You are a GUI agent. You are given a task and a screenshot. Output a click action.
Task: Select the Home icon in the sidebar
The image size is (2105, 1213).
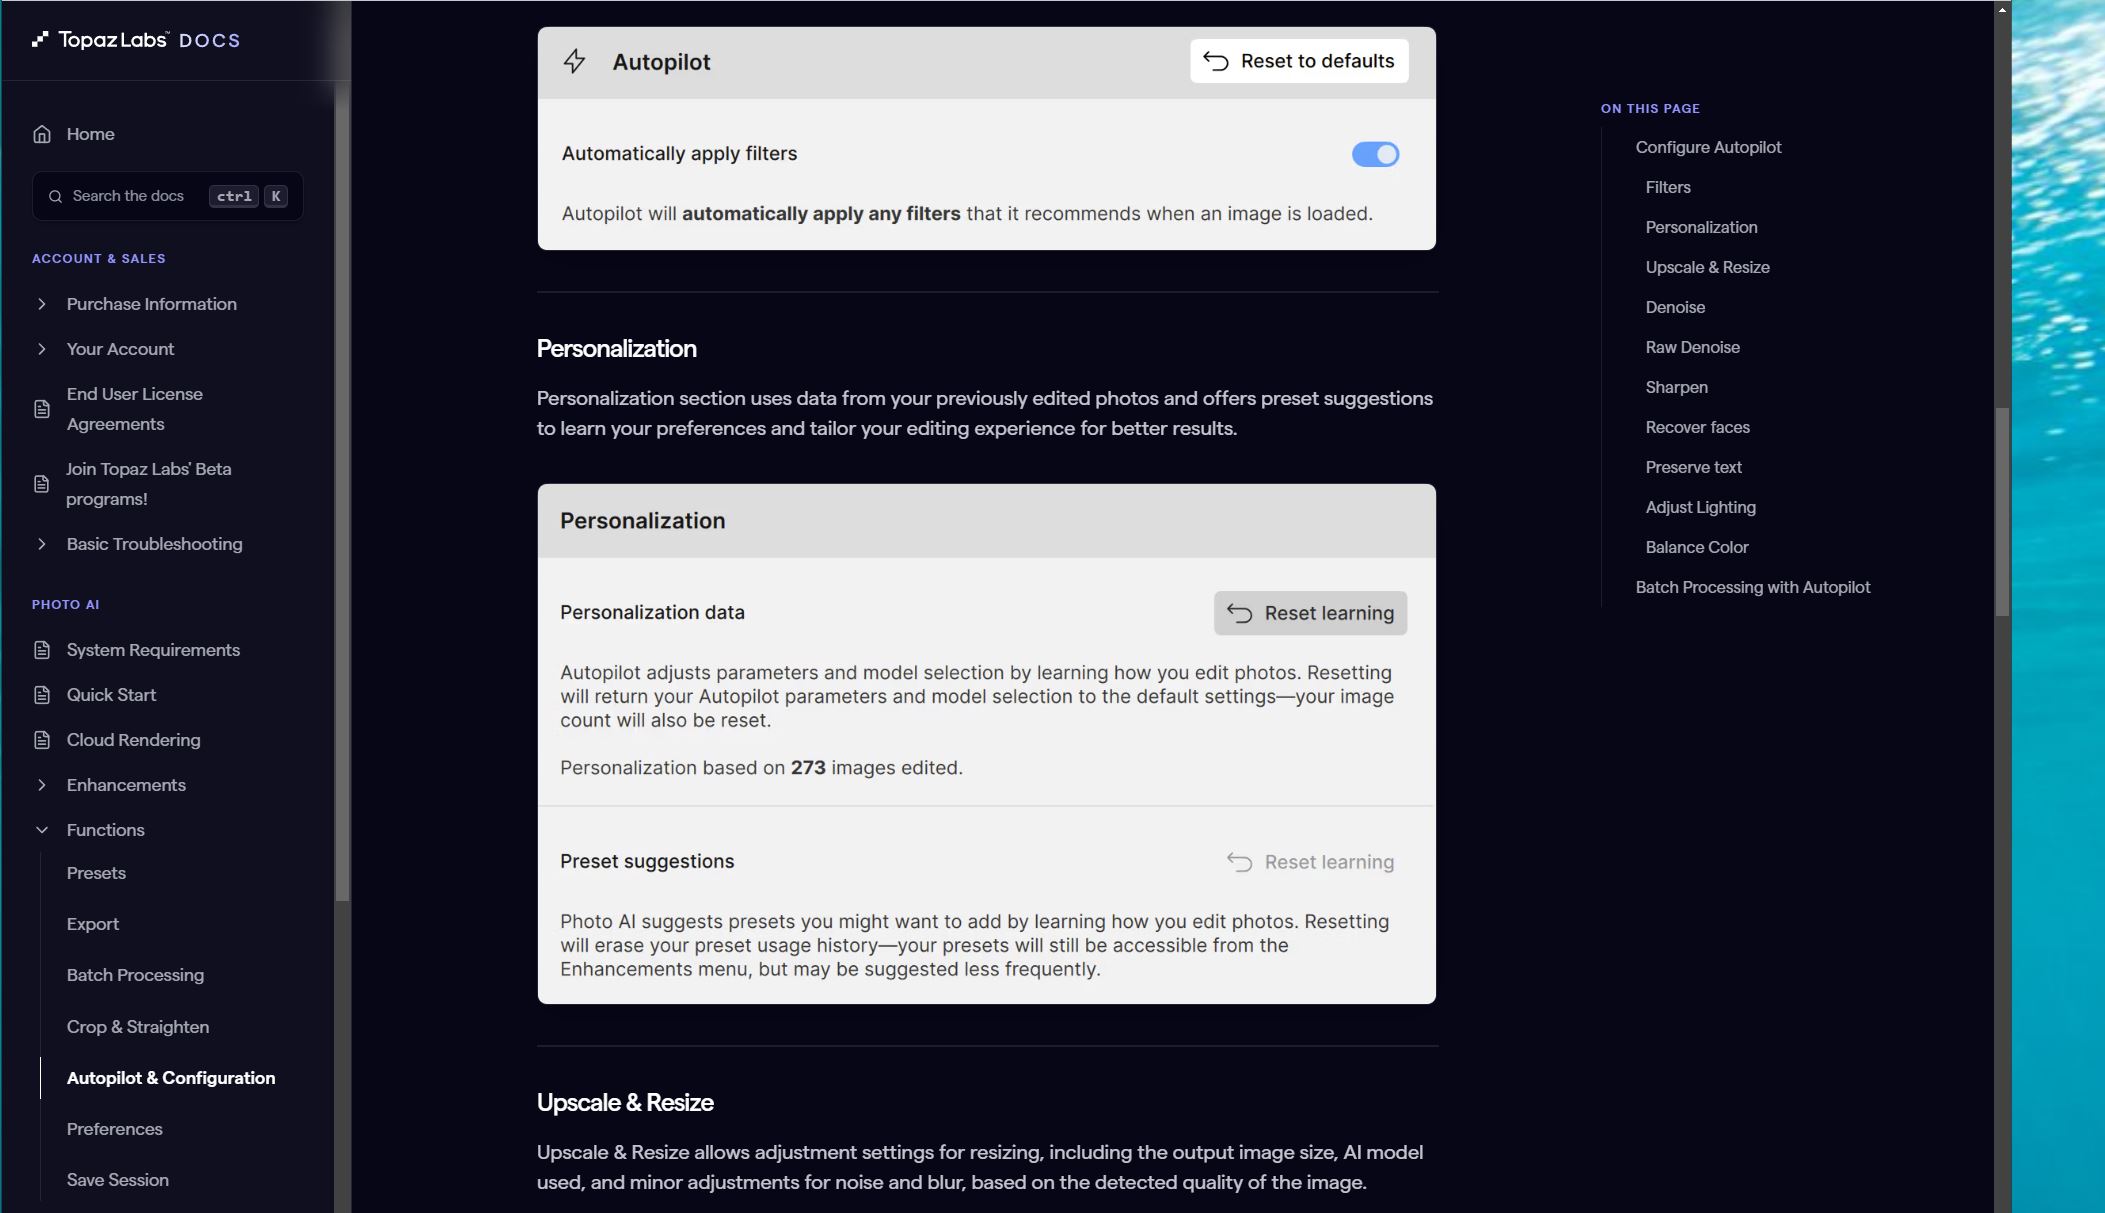coord(42,133)
